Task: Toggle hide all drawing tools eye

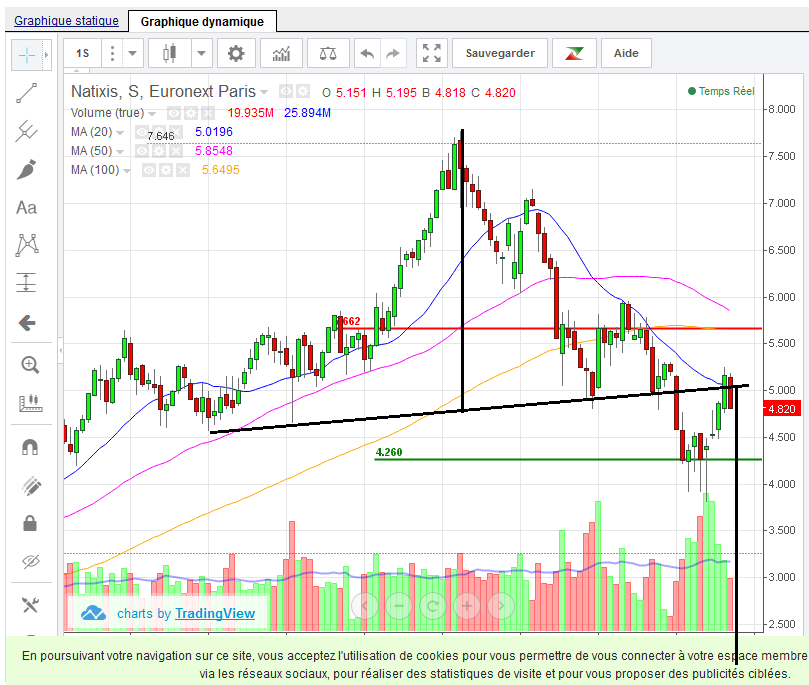Action: click(30, 561)
